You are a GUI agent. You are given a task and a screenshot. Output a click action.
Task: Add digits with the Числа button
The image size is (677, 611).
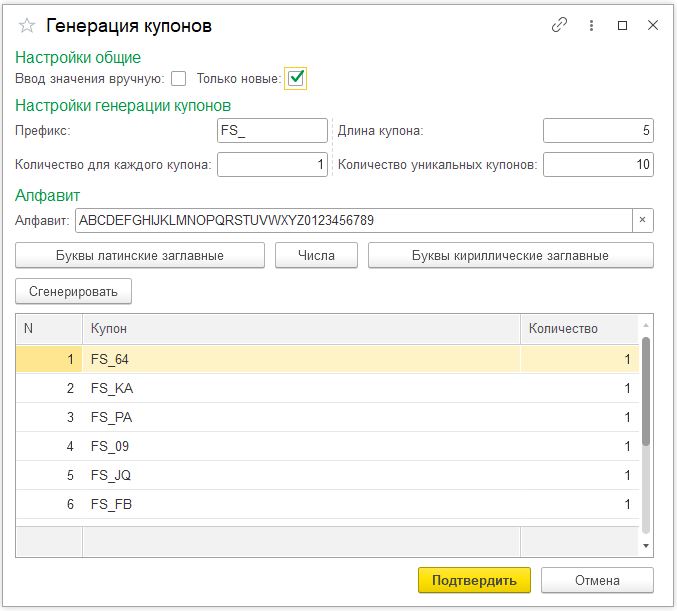click(x=316, y=255)
